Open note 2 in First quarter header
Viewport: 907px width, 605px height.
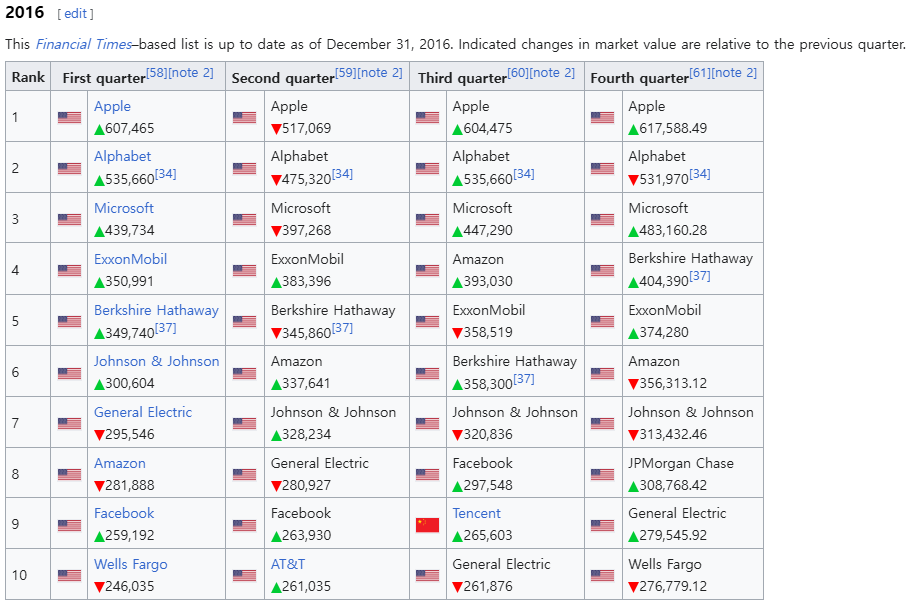(191, 73)
